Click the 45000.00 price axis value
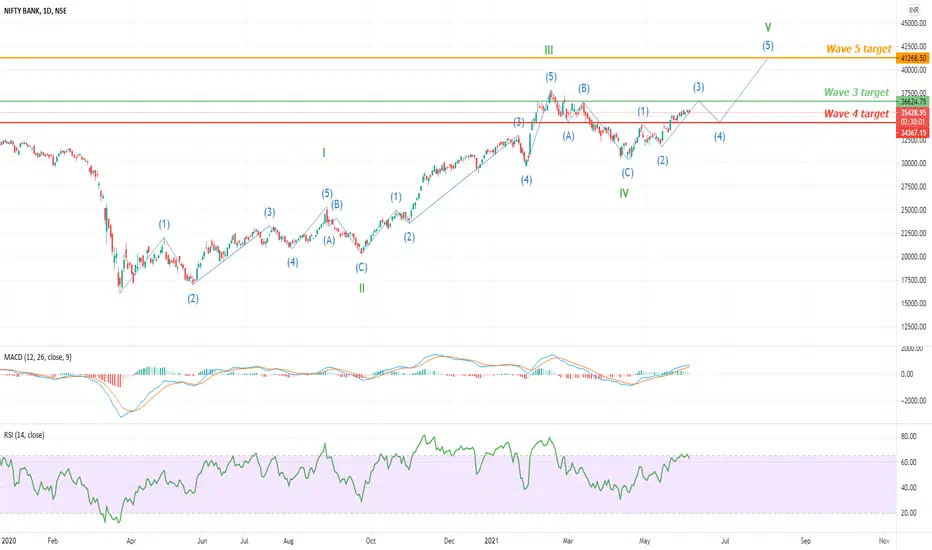This screenshot has height=550, width=932. tap(914, 23)
